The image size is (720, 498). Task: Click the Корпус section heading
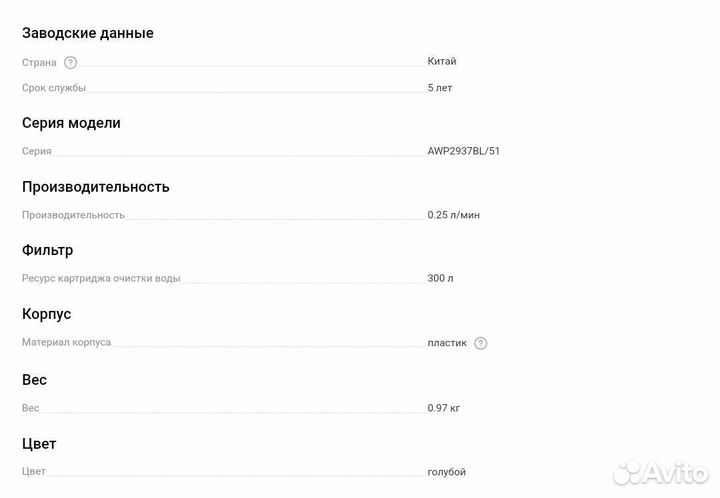(x=47, y=314)
